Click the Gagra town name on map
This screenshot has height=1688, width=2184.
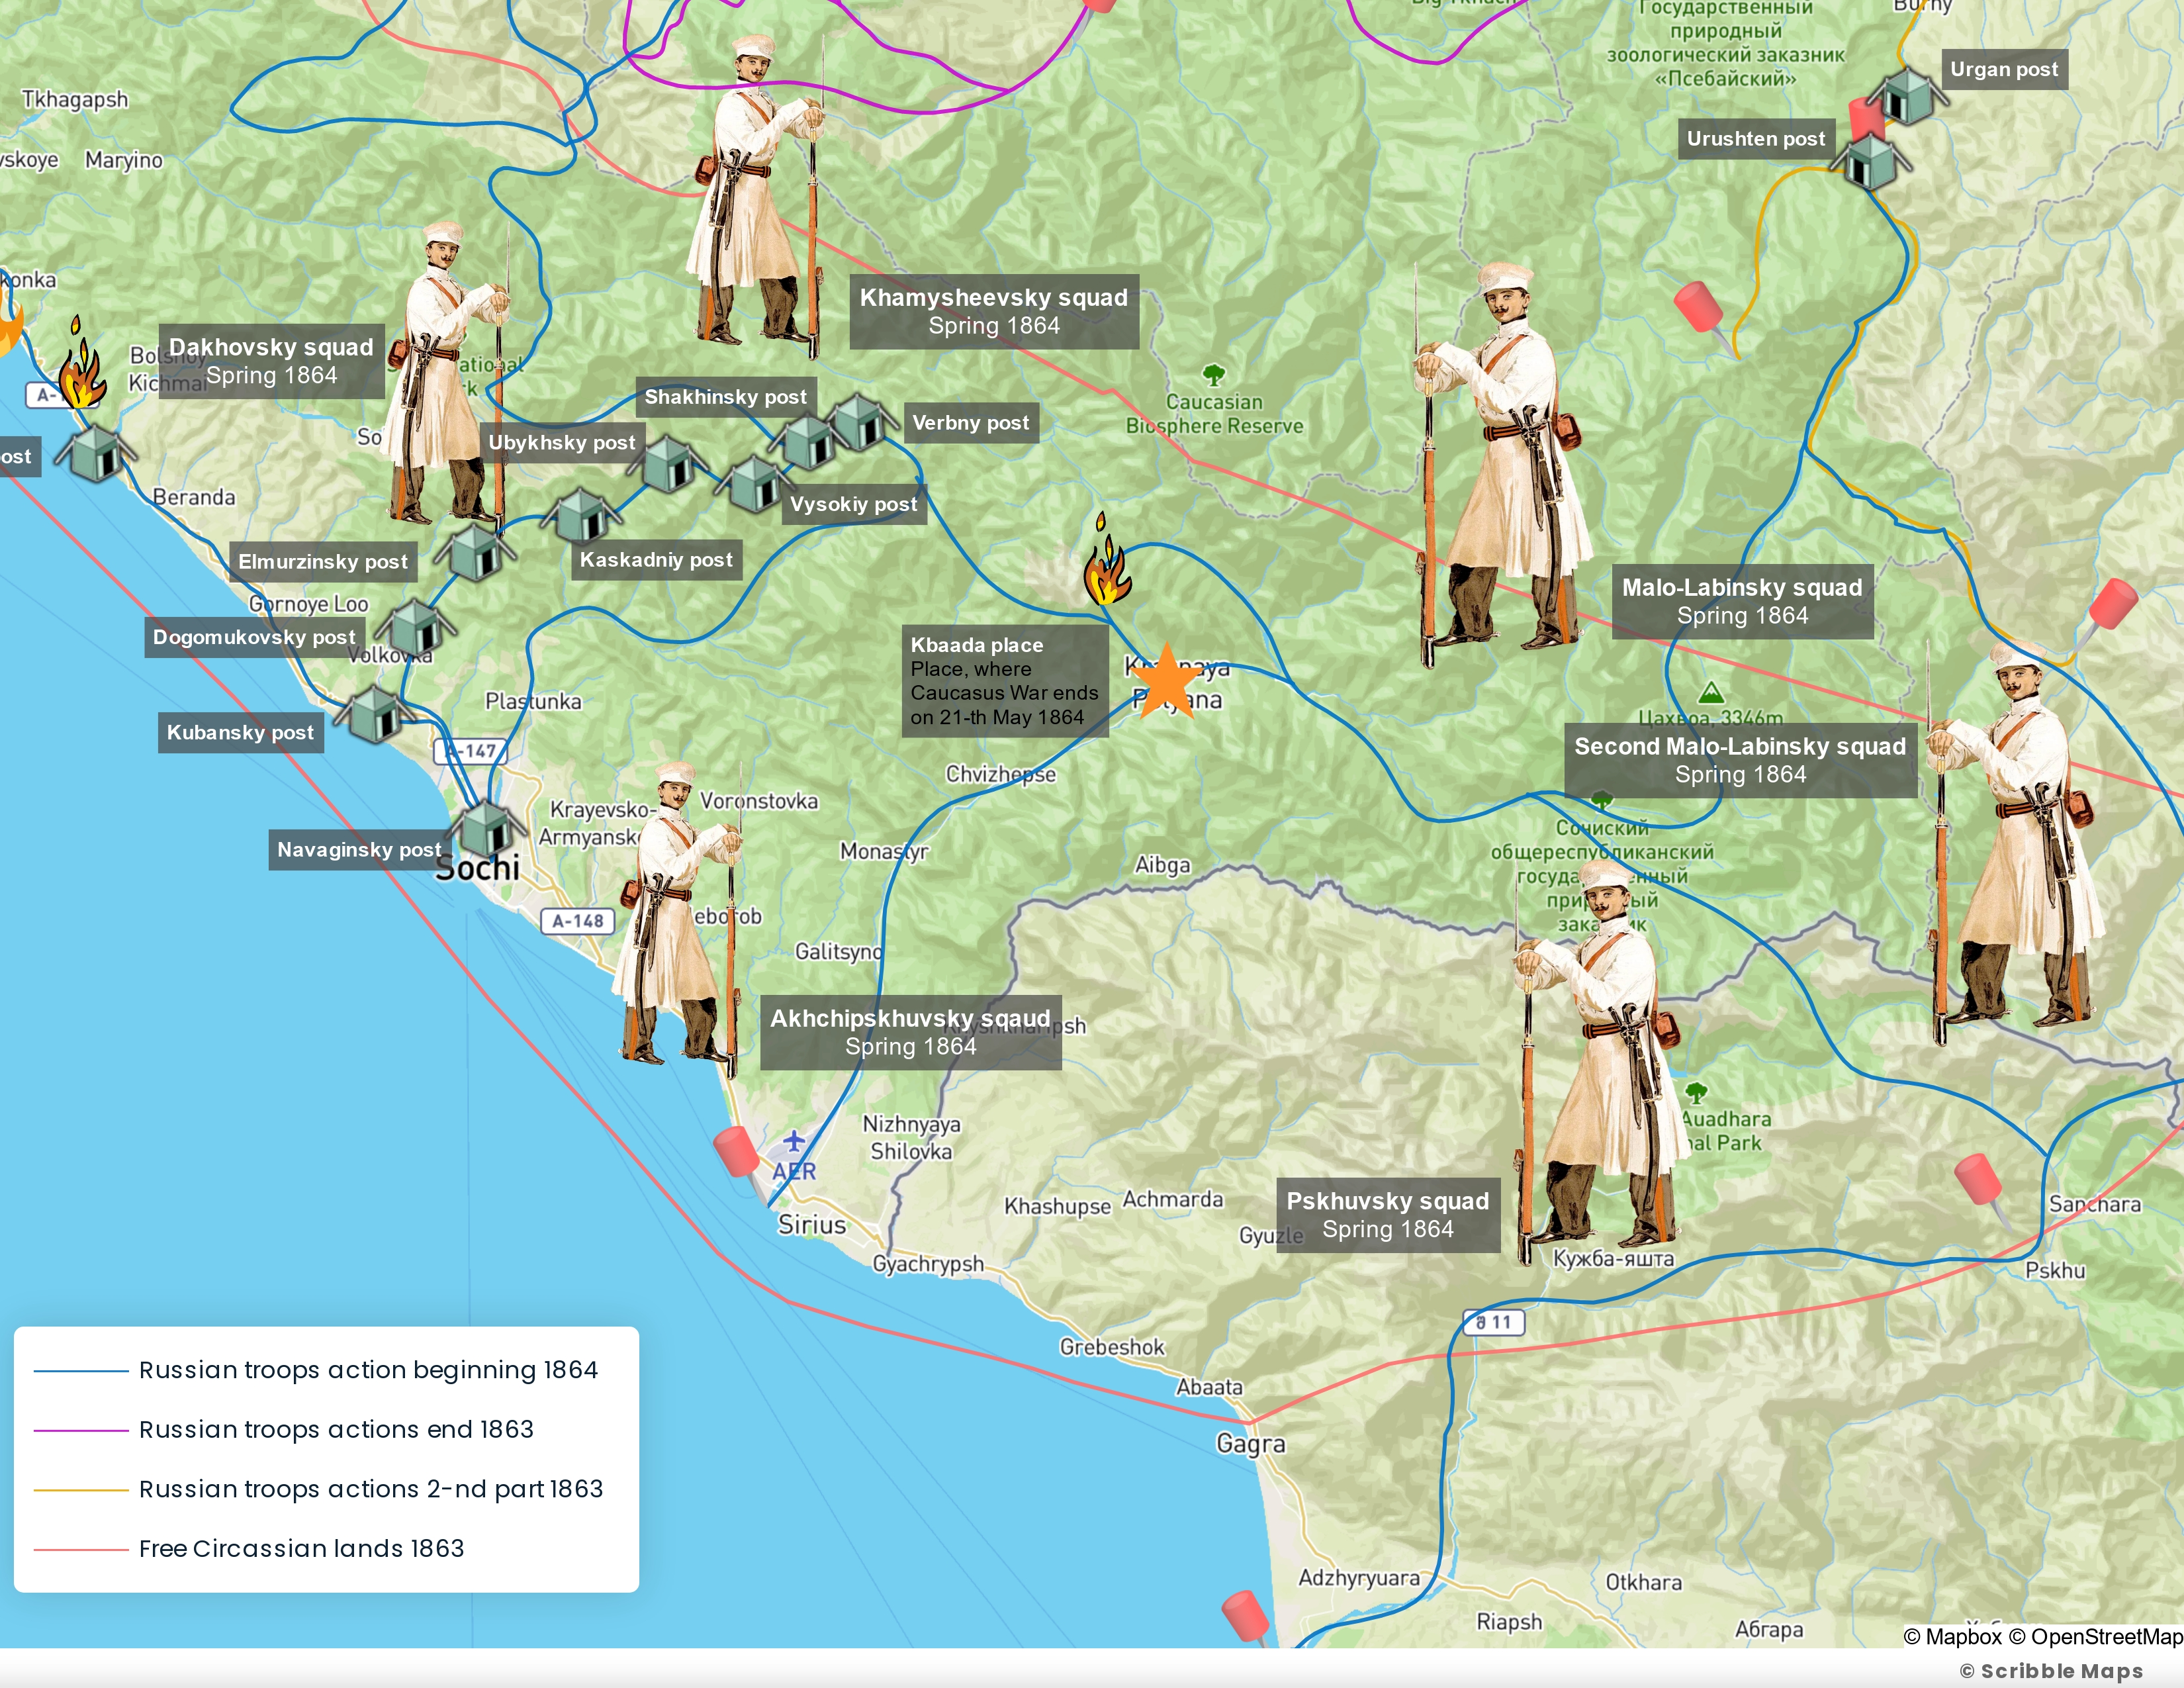[x=1250, y=1444]
